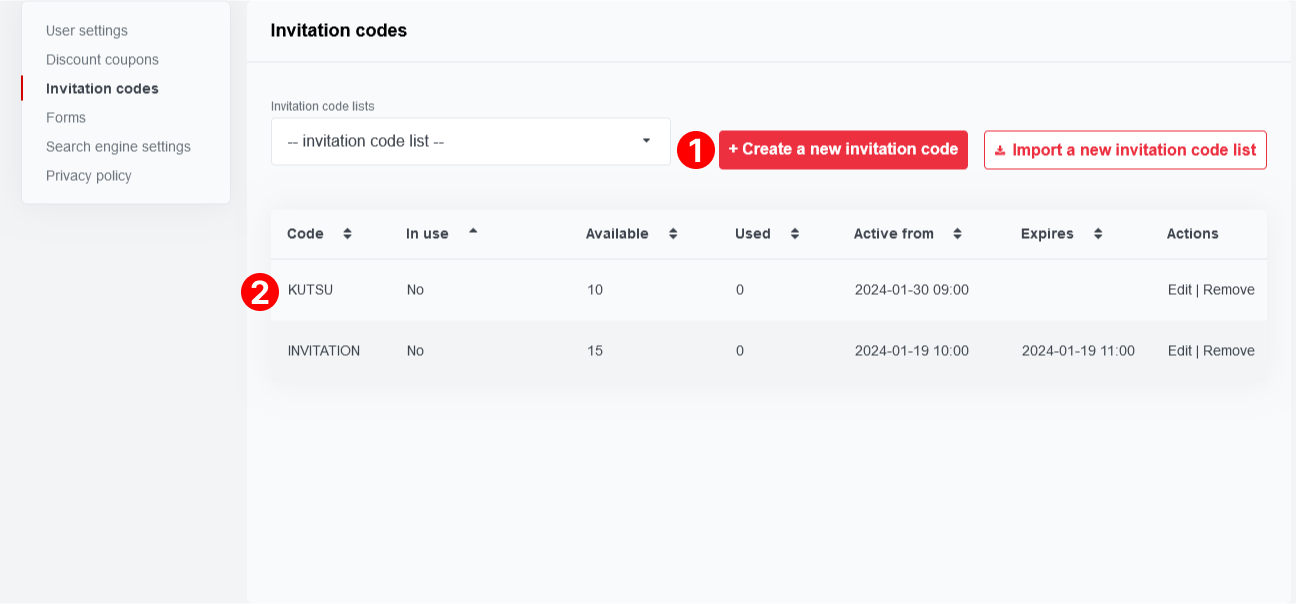Sort by Expires column arrows
Screen dimensions: 1296x604
[1098, 234]
